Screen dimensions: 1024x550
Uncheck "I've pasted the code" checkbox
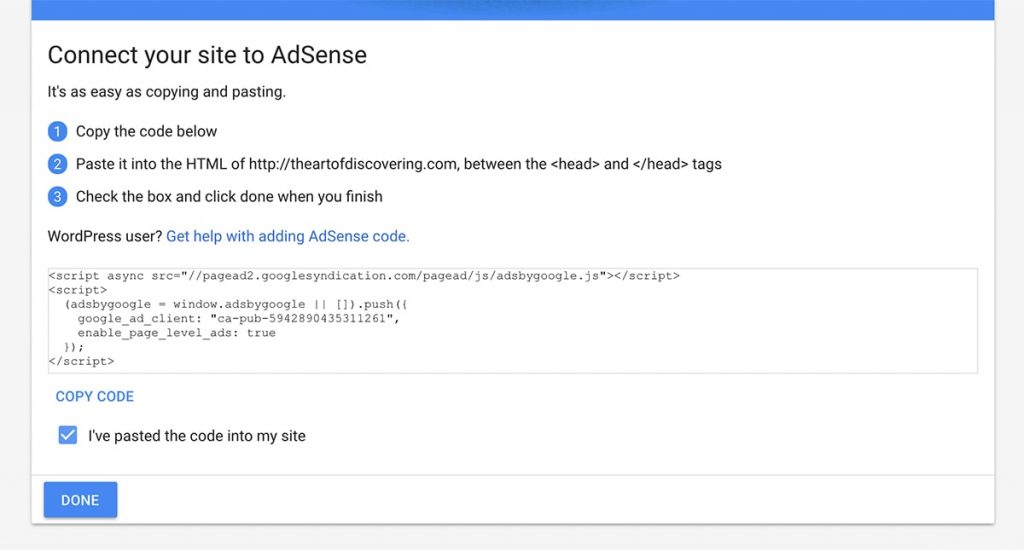click(68, 435)
